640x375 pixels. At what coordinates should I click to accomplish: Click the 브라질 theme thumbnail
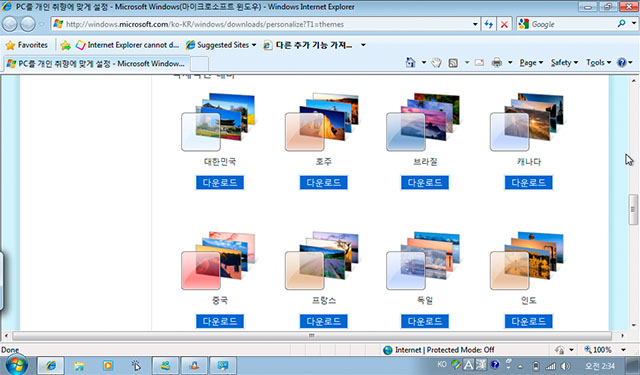point(423,122)
